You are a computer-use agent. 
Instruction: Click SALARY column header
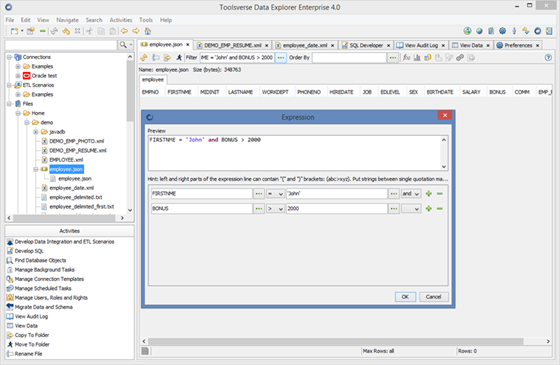tap(471, 92)
